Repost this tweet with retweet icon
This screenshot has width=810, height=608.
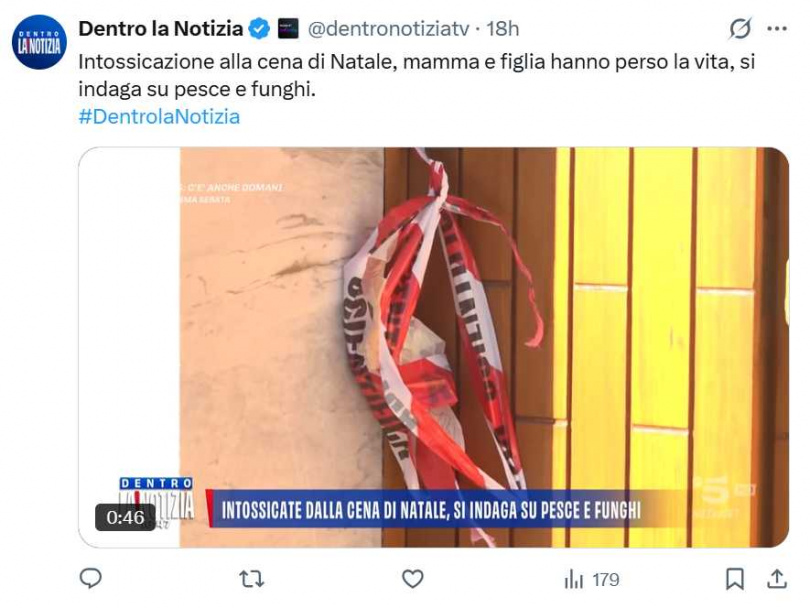[x=252, y=579]
